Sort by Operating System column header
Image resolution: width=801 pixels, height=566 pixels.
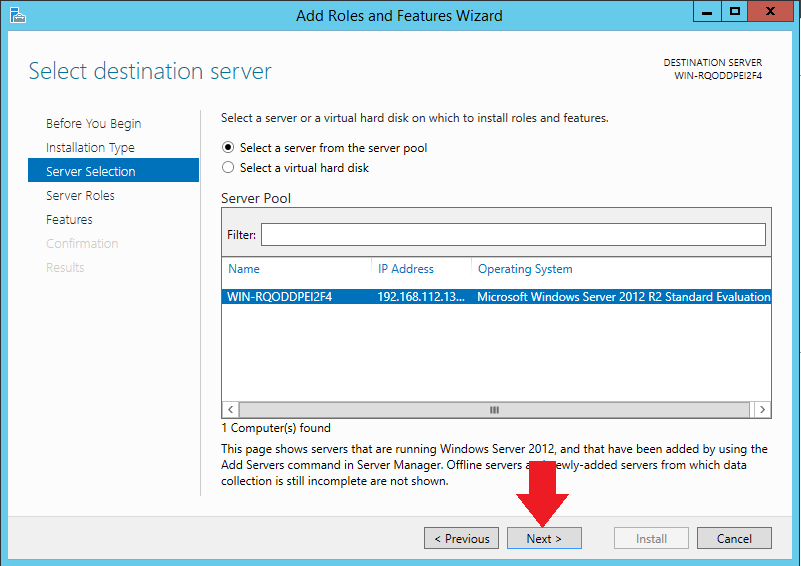[x=620, y=269]
